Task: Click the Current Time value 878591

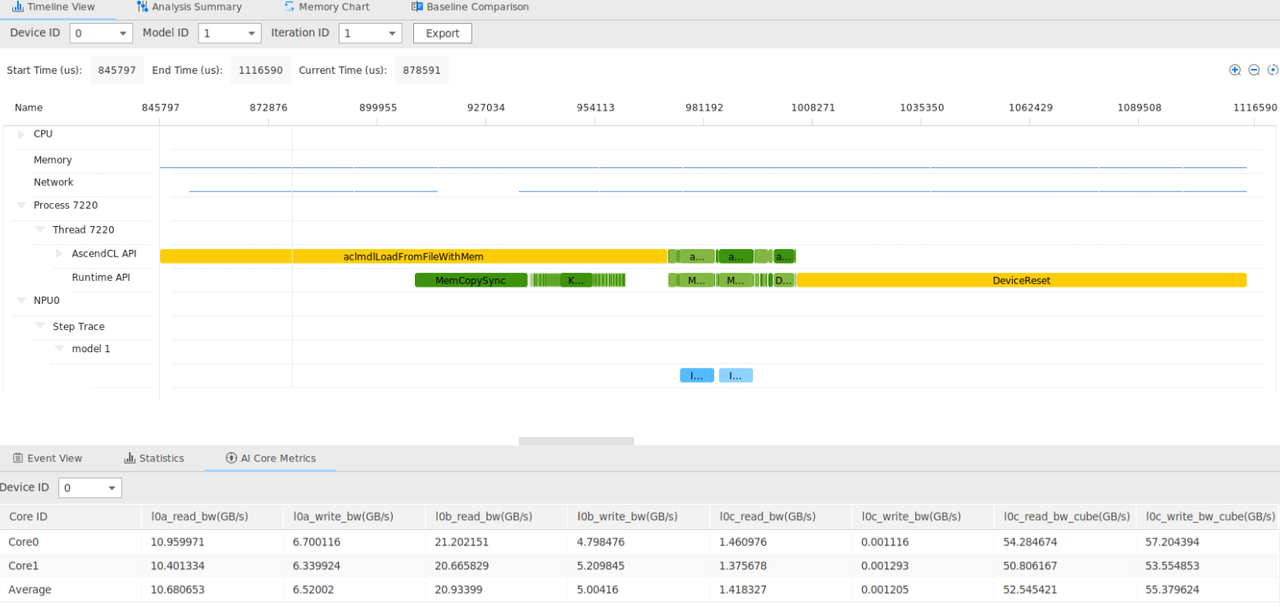Action: tap(422, 70)
